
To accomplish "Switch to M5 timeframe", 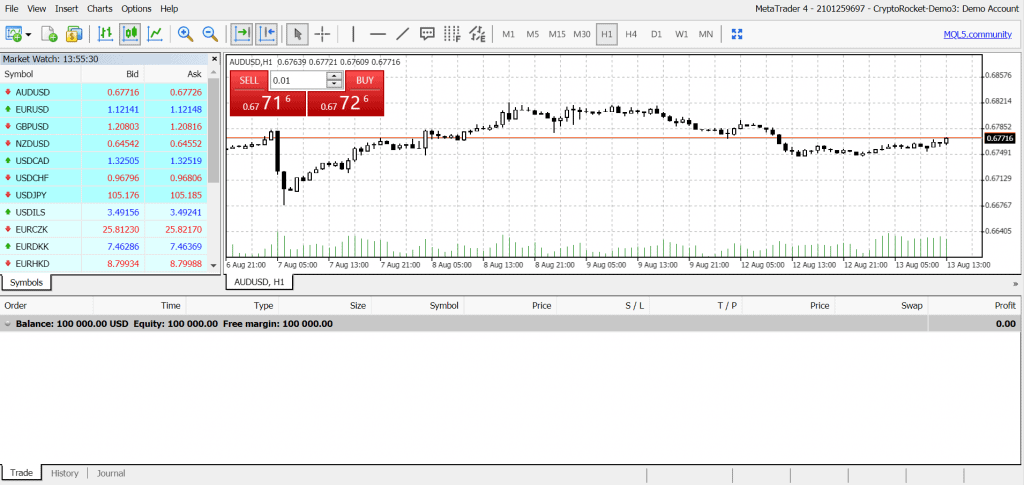I will [x=532, y=34].
